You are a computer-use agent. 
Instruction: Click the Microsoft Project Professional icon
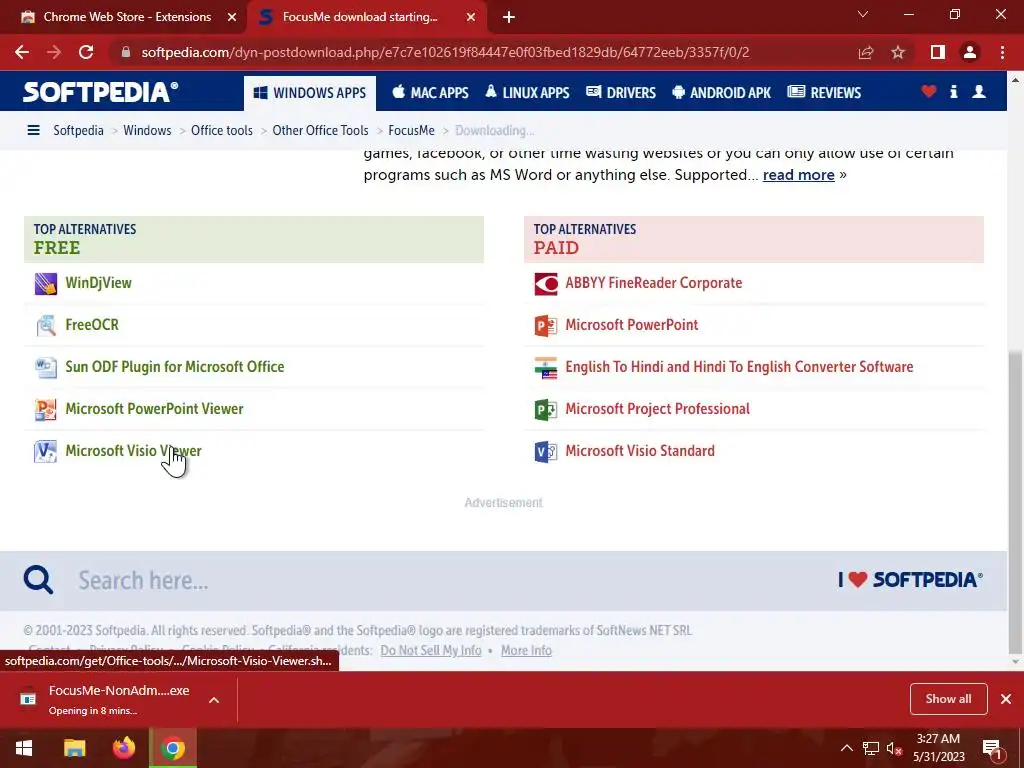(546, 409)
